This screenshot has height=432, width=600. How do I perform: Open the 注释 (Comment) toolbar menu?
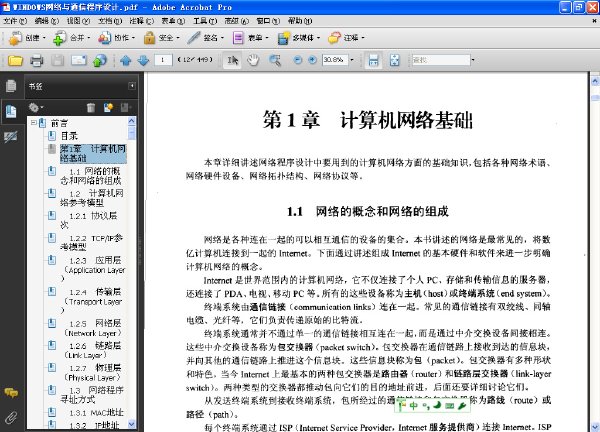(x=346, y=38)
